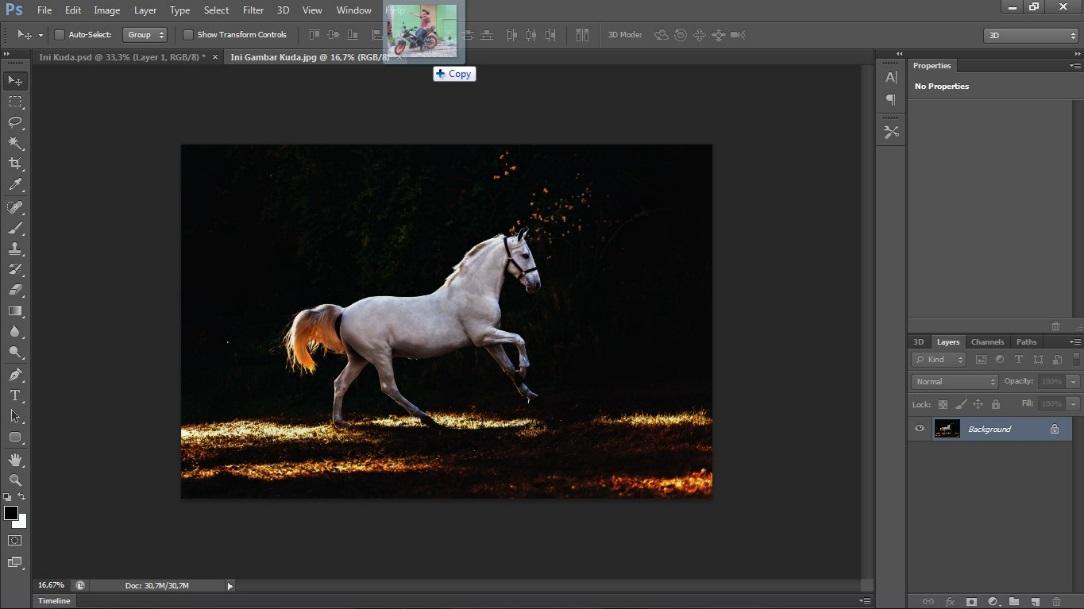Create a new group folder
Viewport: 1084px width, 609px height.
coord(1013,602)
